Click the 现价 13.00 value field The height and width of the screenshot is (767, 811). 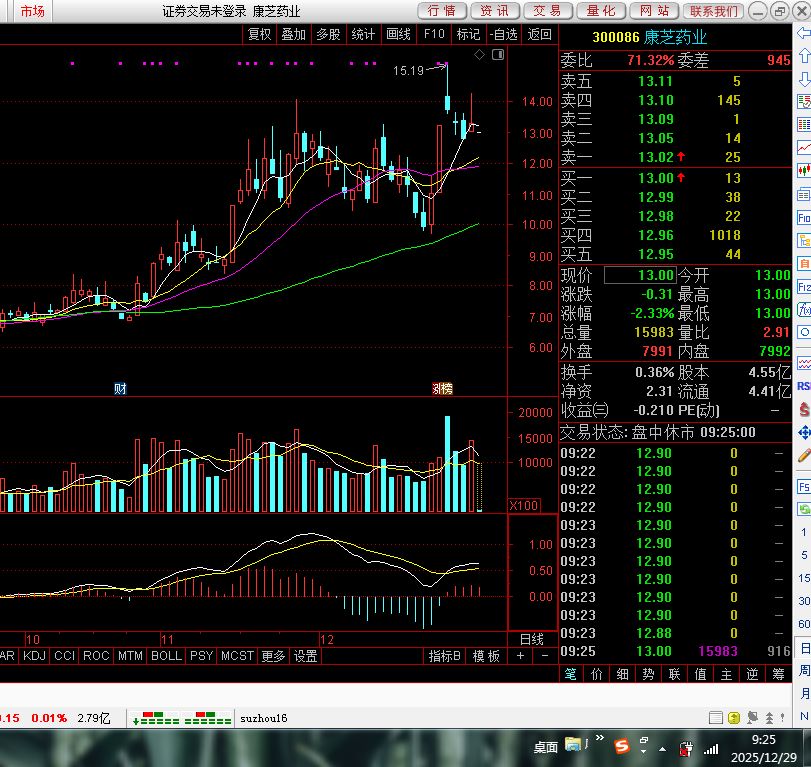click(640, 275)
